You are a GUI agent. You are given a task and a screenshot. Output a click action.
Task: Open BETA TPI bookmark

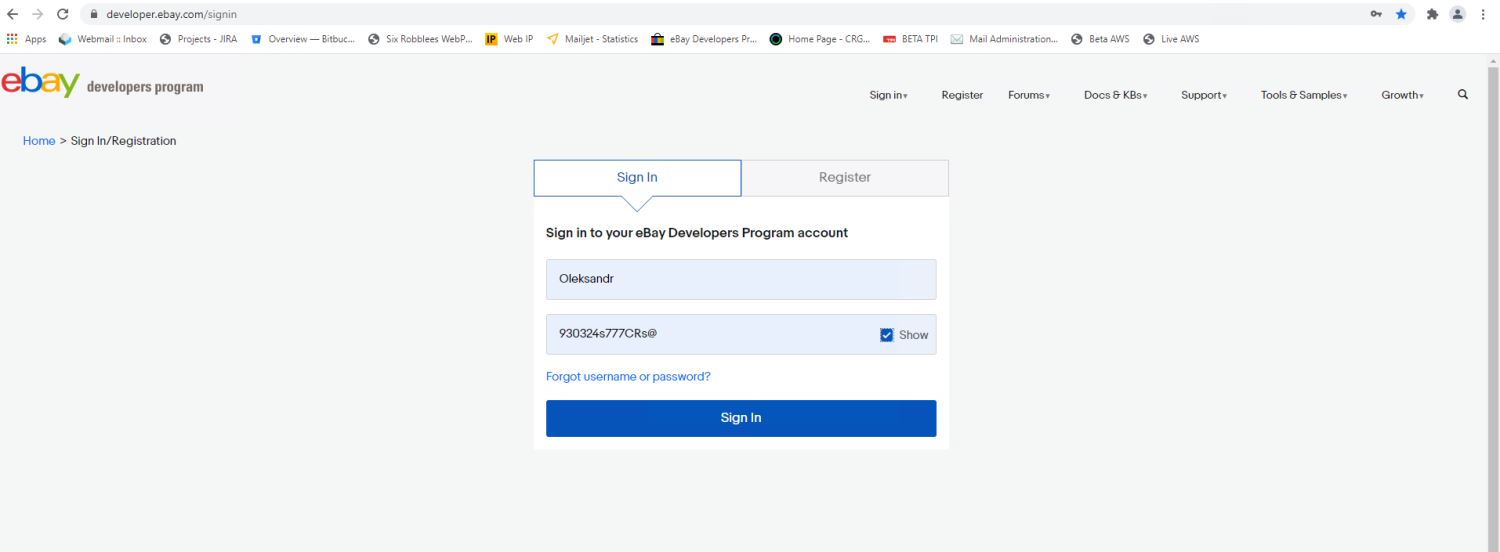point(909,39)
